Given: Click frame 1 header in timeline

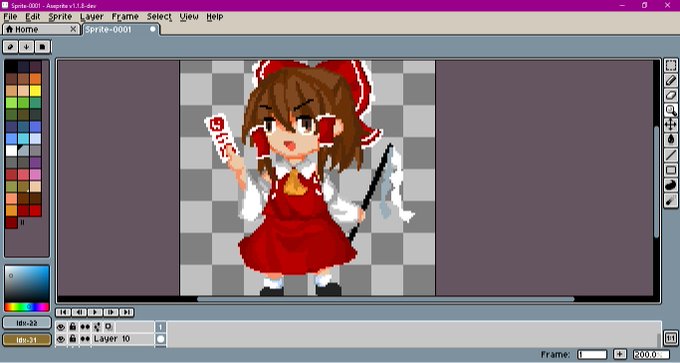Looking at the screenshot, I should pyautogui.click(x=160, y=327).
